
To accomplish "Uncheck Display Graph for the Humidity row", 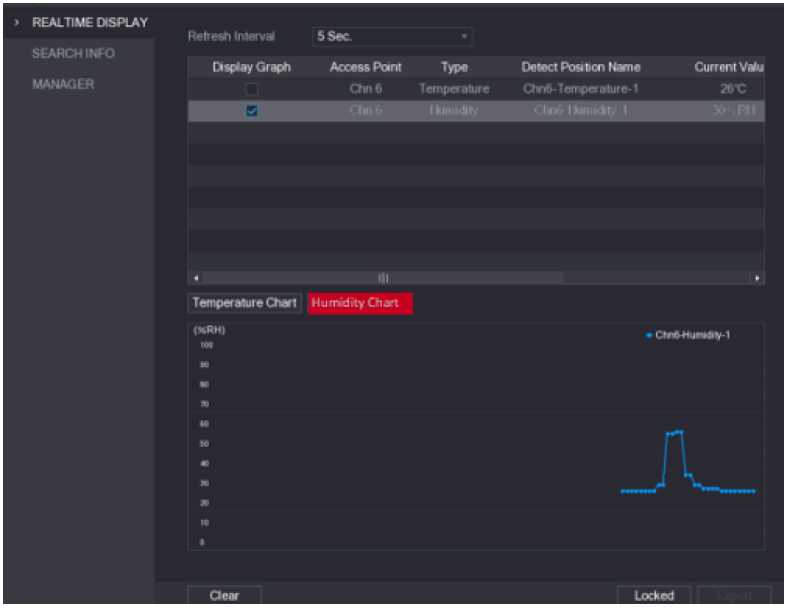I will tap(251, 110).
